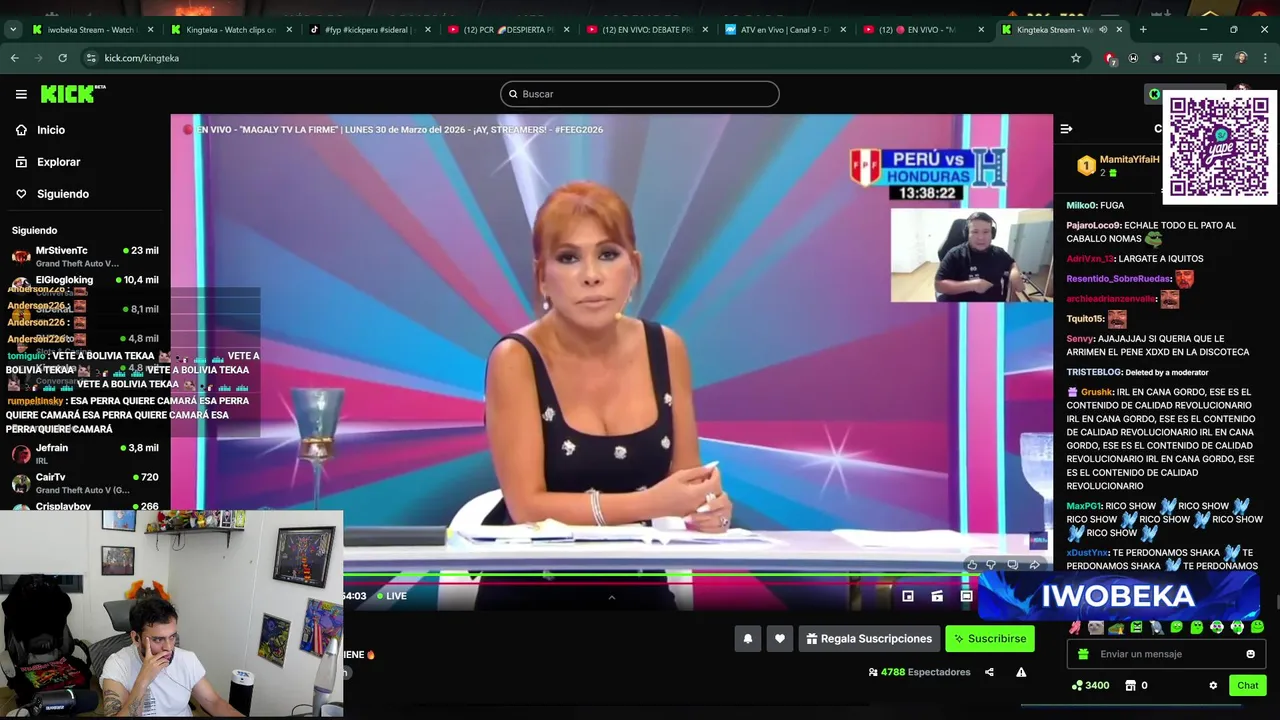Bookmark this page star icon
This screenshot has width=1280, height=720.
click(x=1076, y=58)
